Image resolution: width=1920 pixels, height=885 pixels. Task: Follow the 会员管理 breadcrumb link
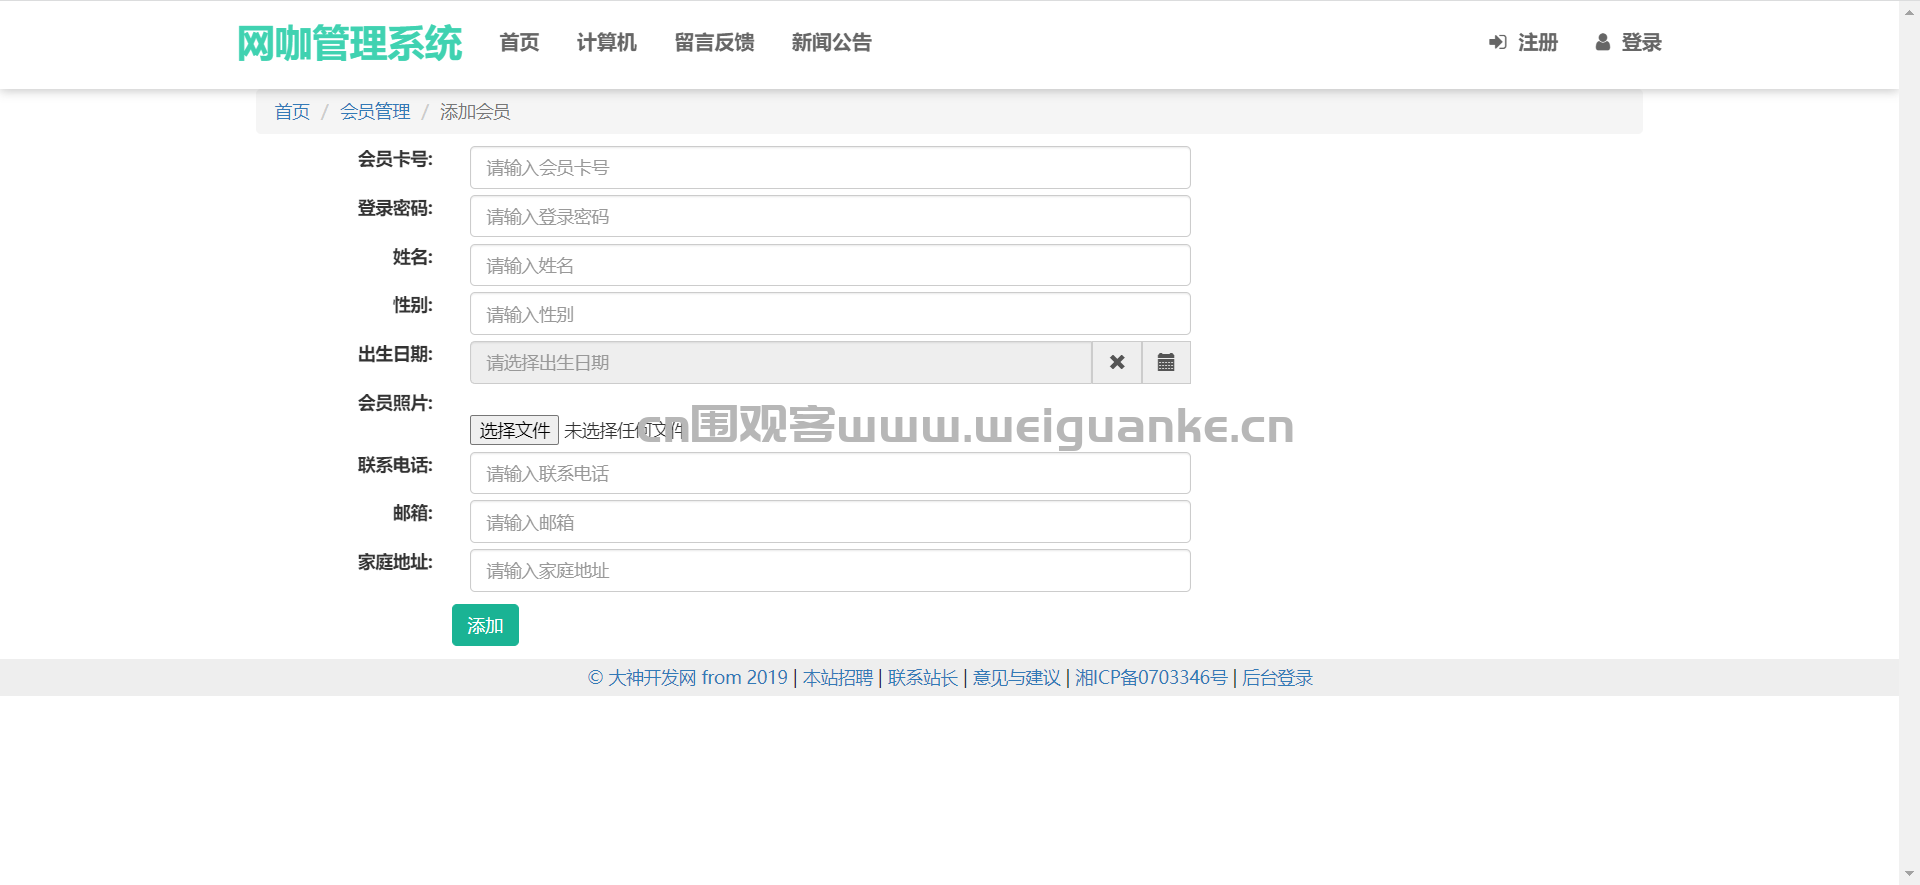tap(375, 112)
